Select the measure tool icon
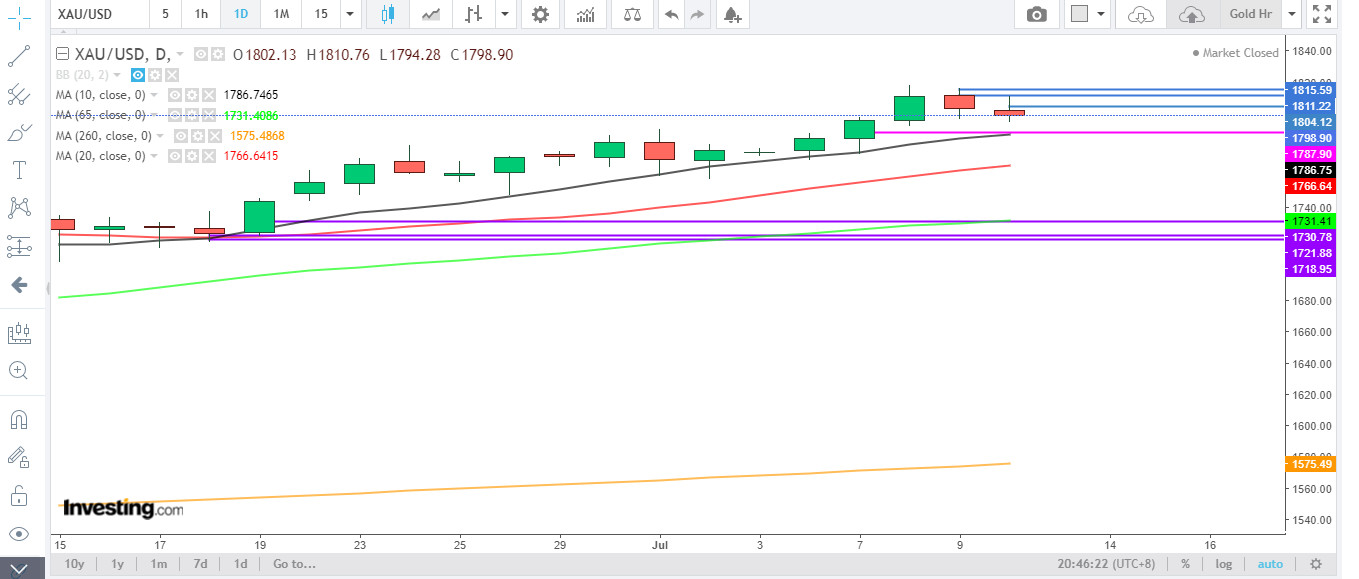Screen dimensions: 1359x579 [x=18, y=333]
